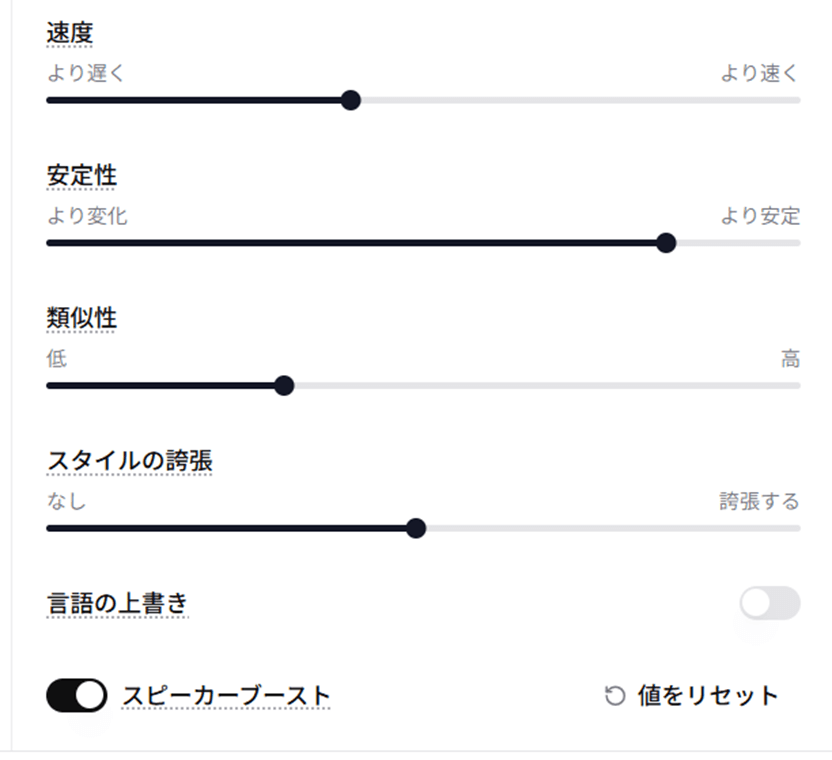Image resolution: width=832 pixels, height=760 pixels.
Task: Toggle the 言語の上書き switch on
Action: coord(770,603)
